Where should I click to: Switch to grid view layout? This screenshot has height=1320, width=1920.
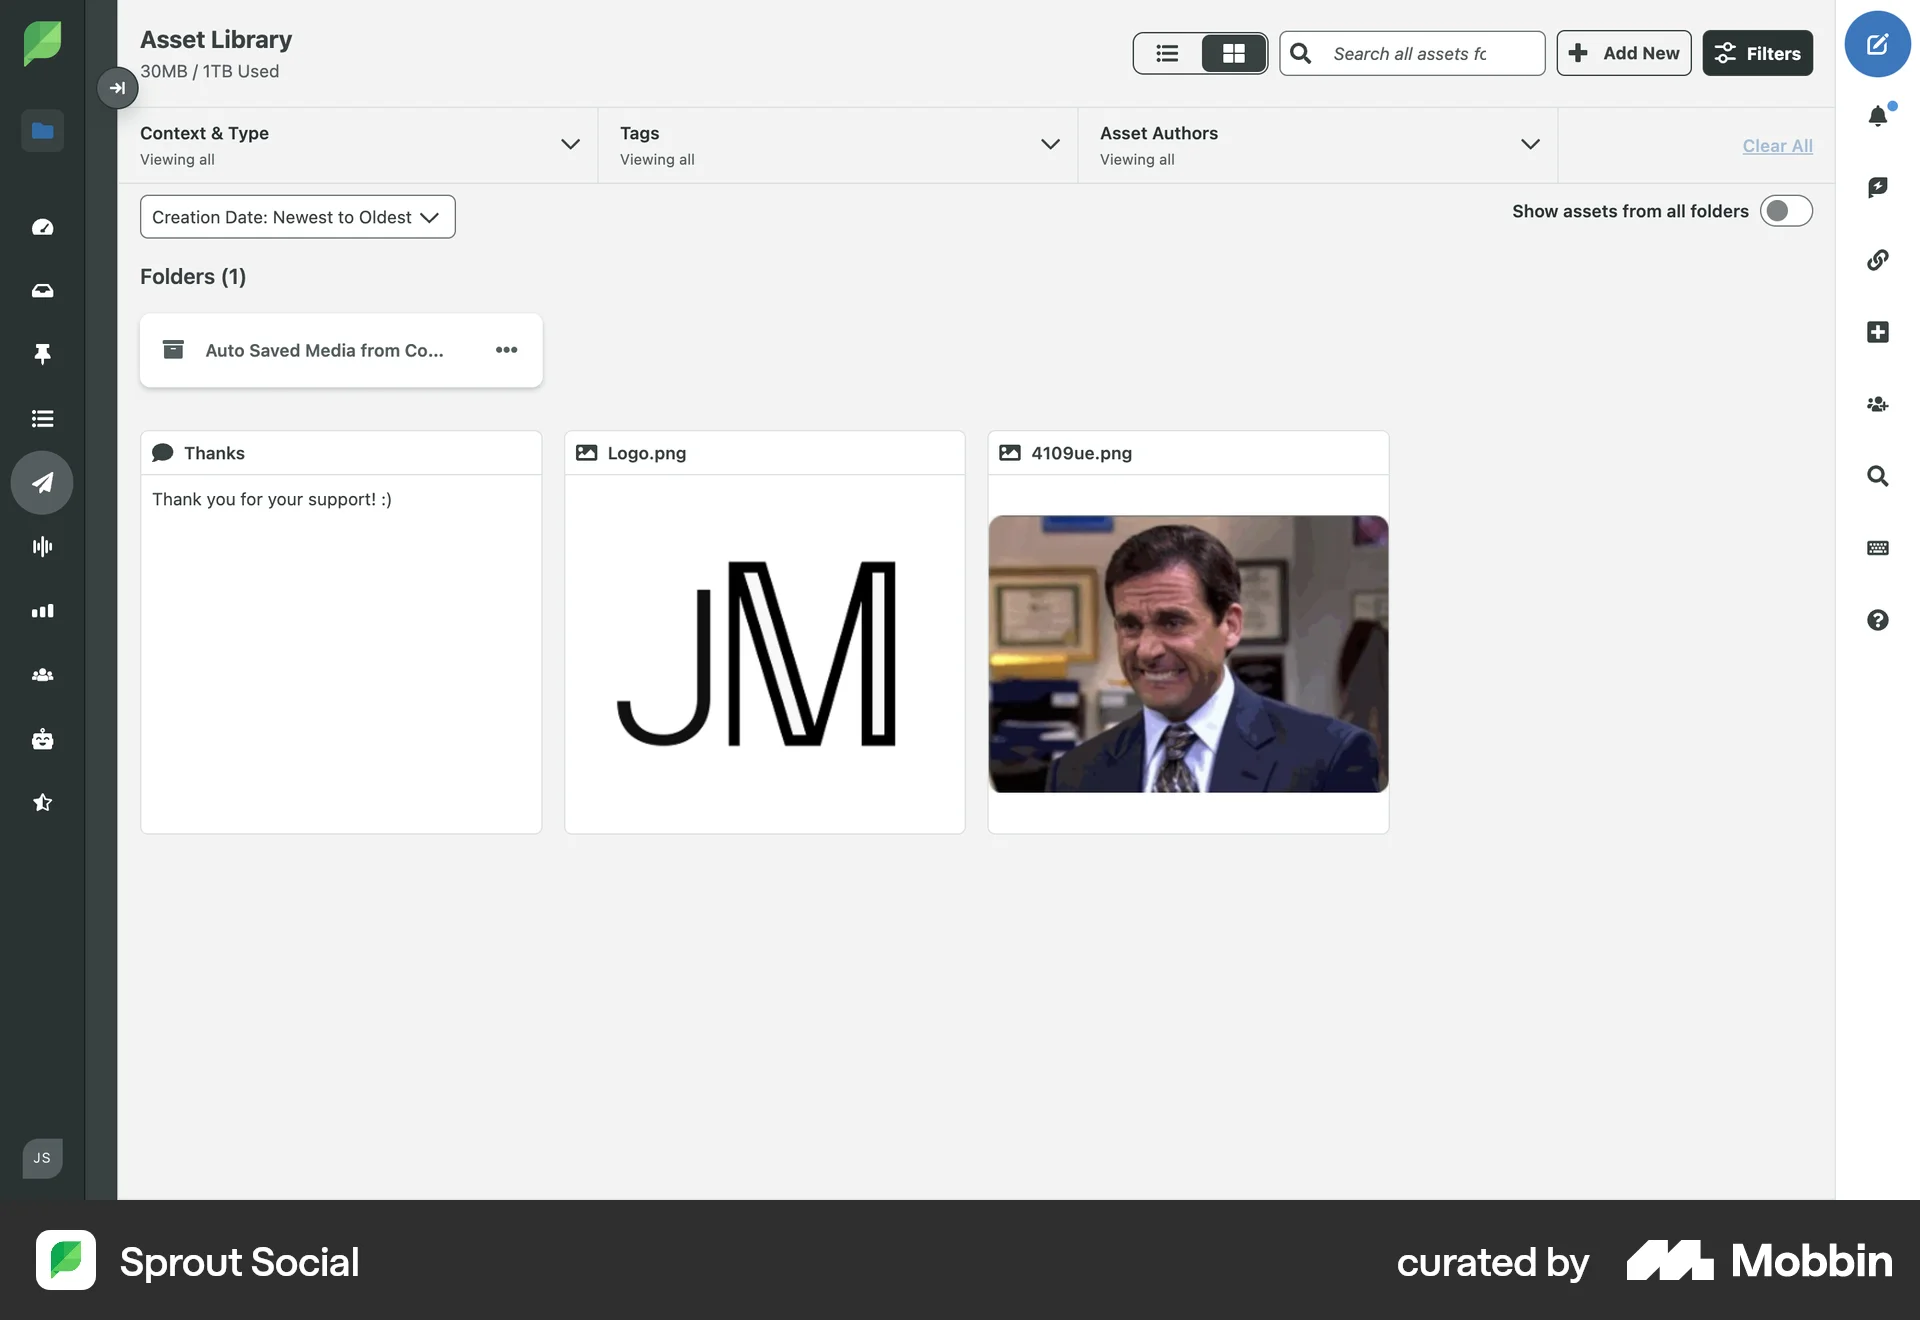[1233, 53]
